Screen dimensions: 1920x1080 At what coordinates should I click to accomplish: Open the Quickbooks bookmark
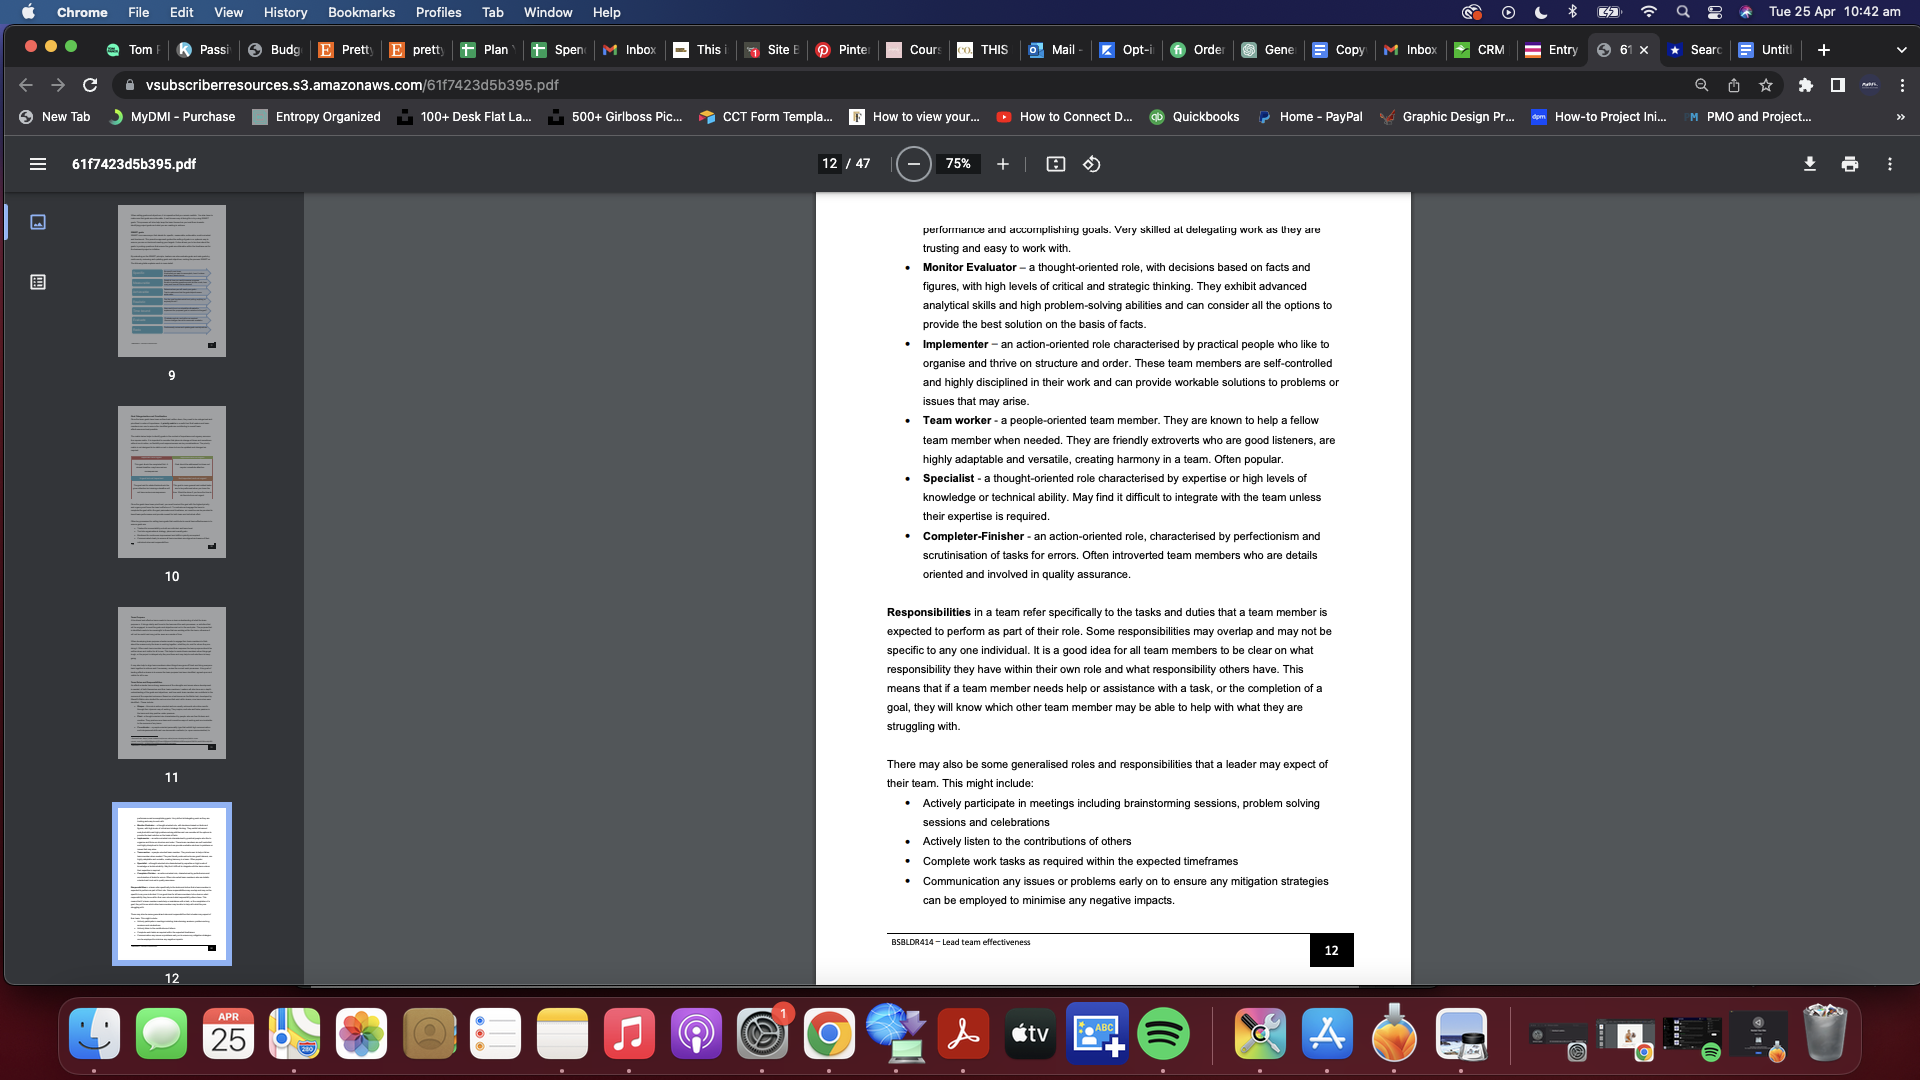click(1194, 117)
